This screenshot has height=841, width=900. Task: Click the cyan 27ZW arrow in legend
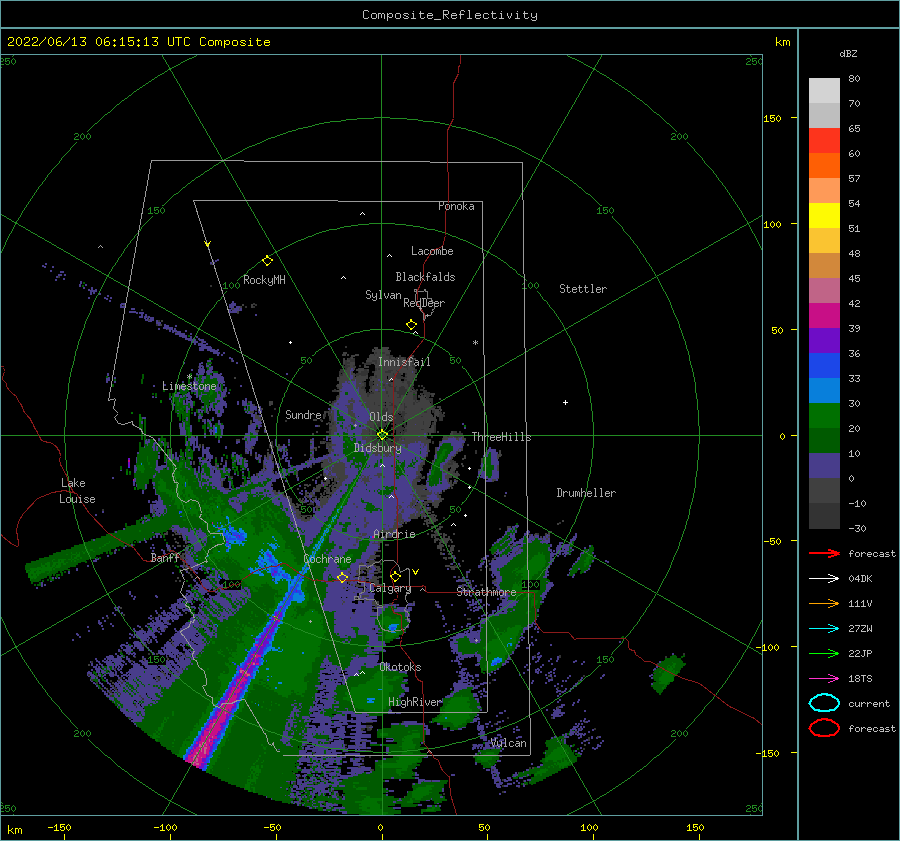tap(824, 628)
